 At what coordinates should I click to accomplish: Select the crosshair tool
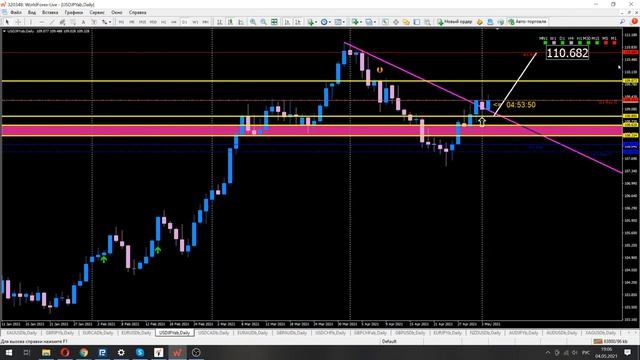click(x=18, y=22)
